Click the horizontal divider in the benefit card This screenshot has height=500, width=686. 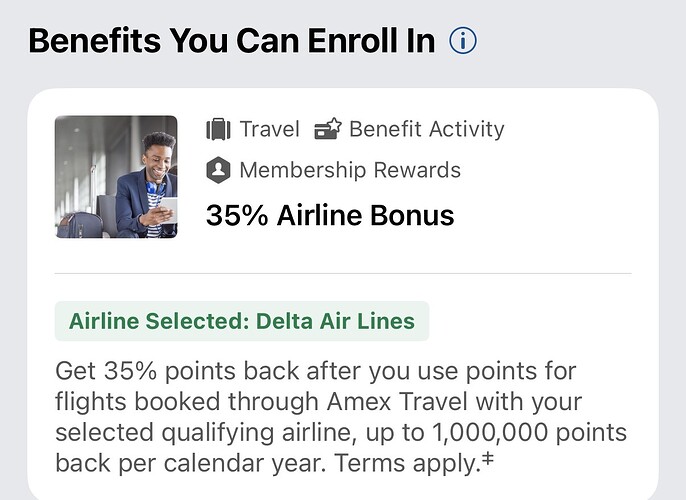click(x=343, y=273)
